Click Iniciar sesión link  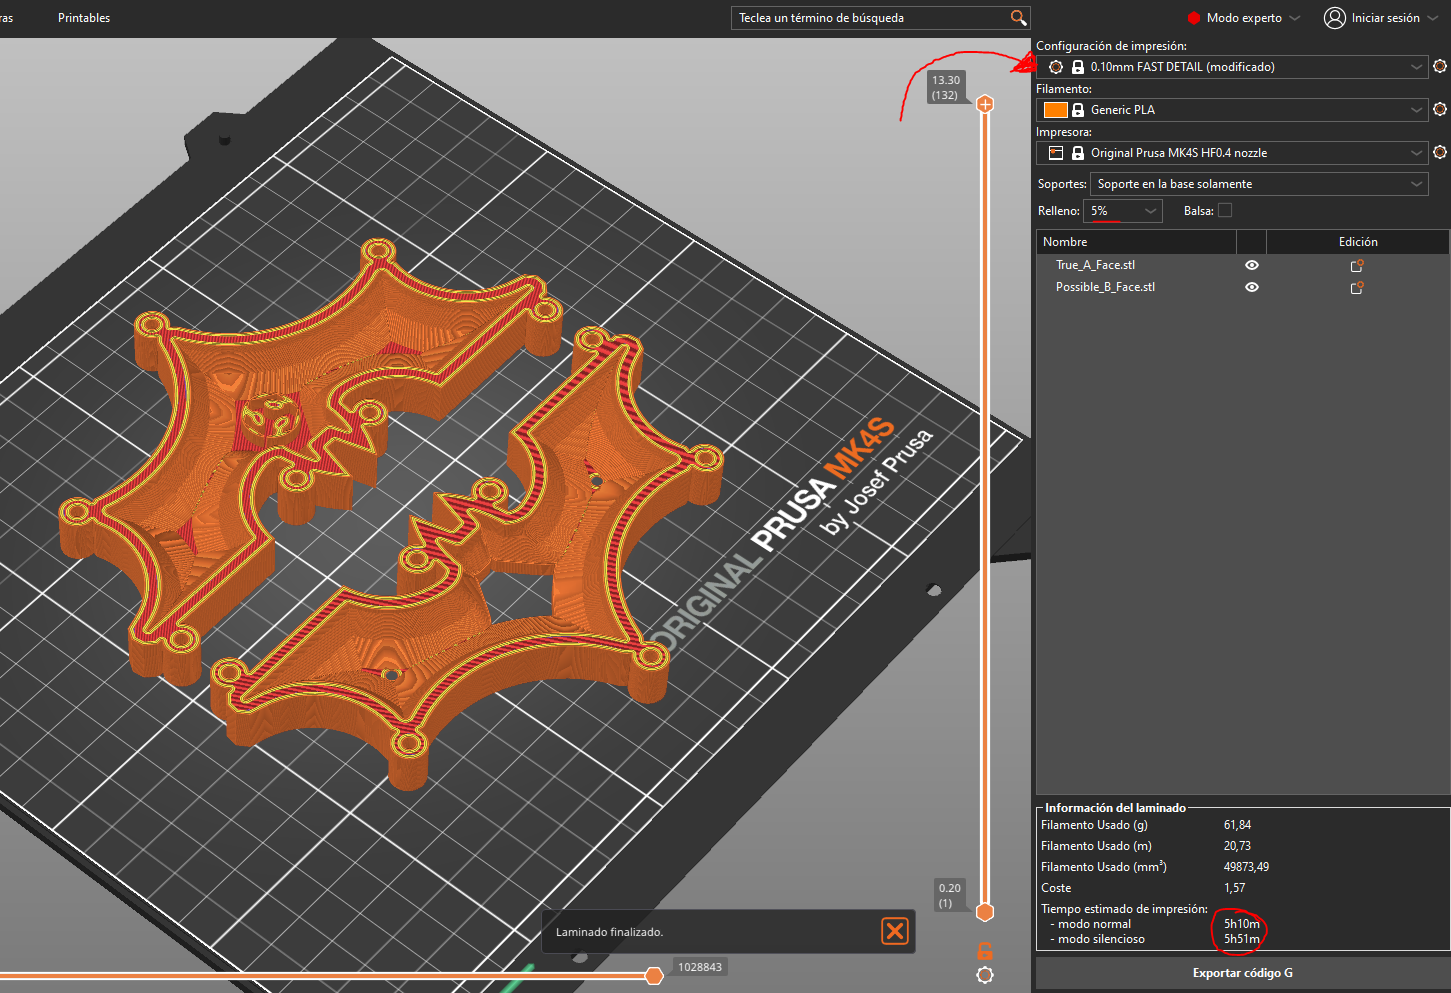[1386, 18]
